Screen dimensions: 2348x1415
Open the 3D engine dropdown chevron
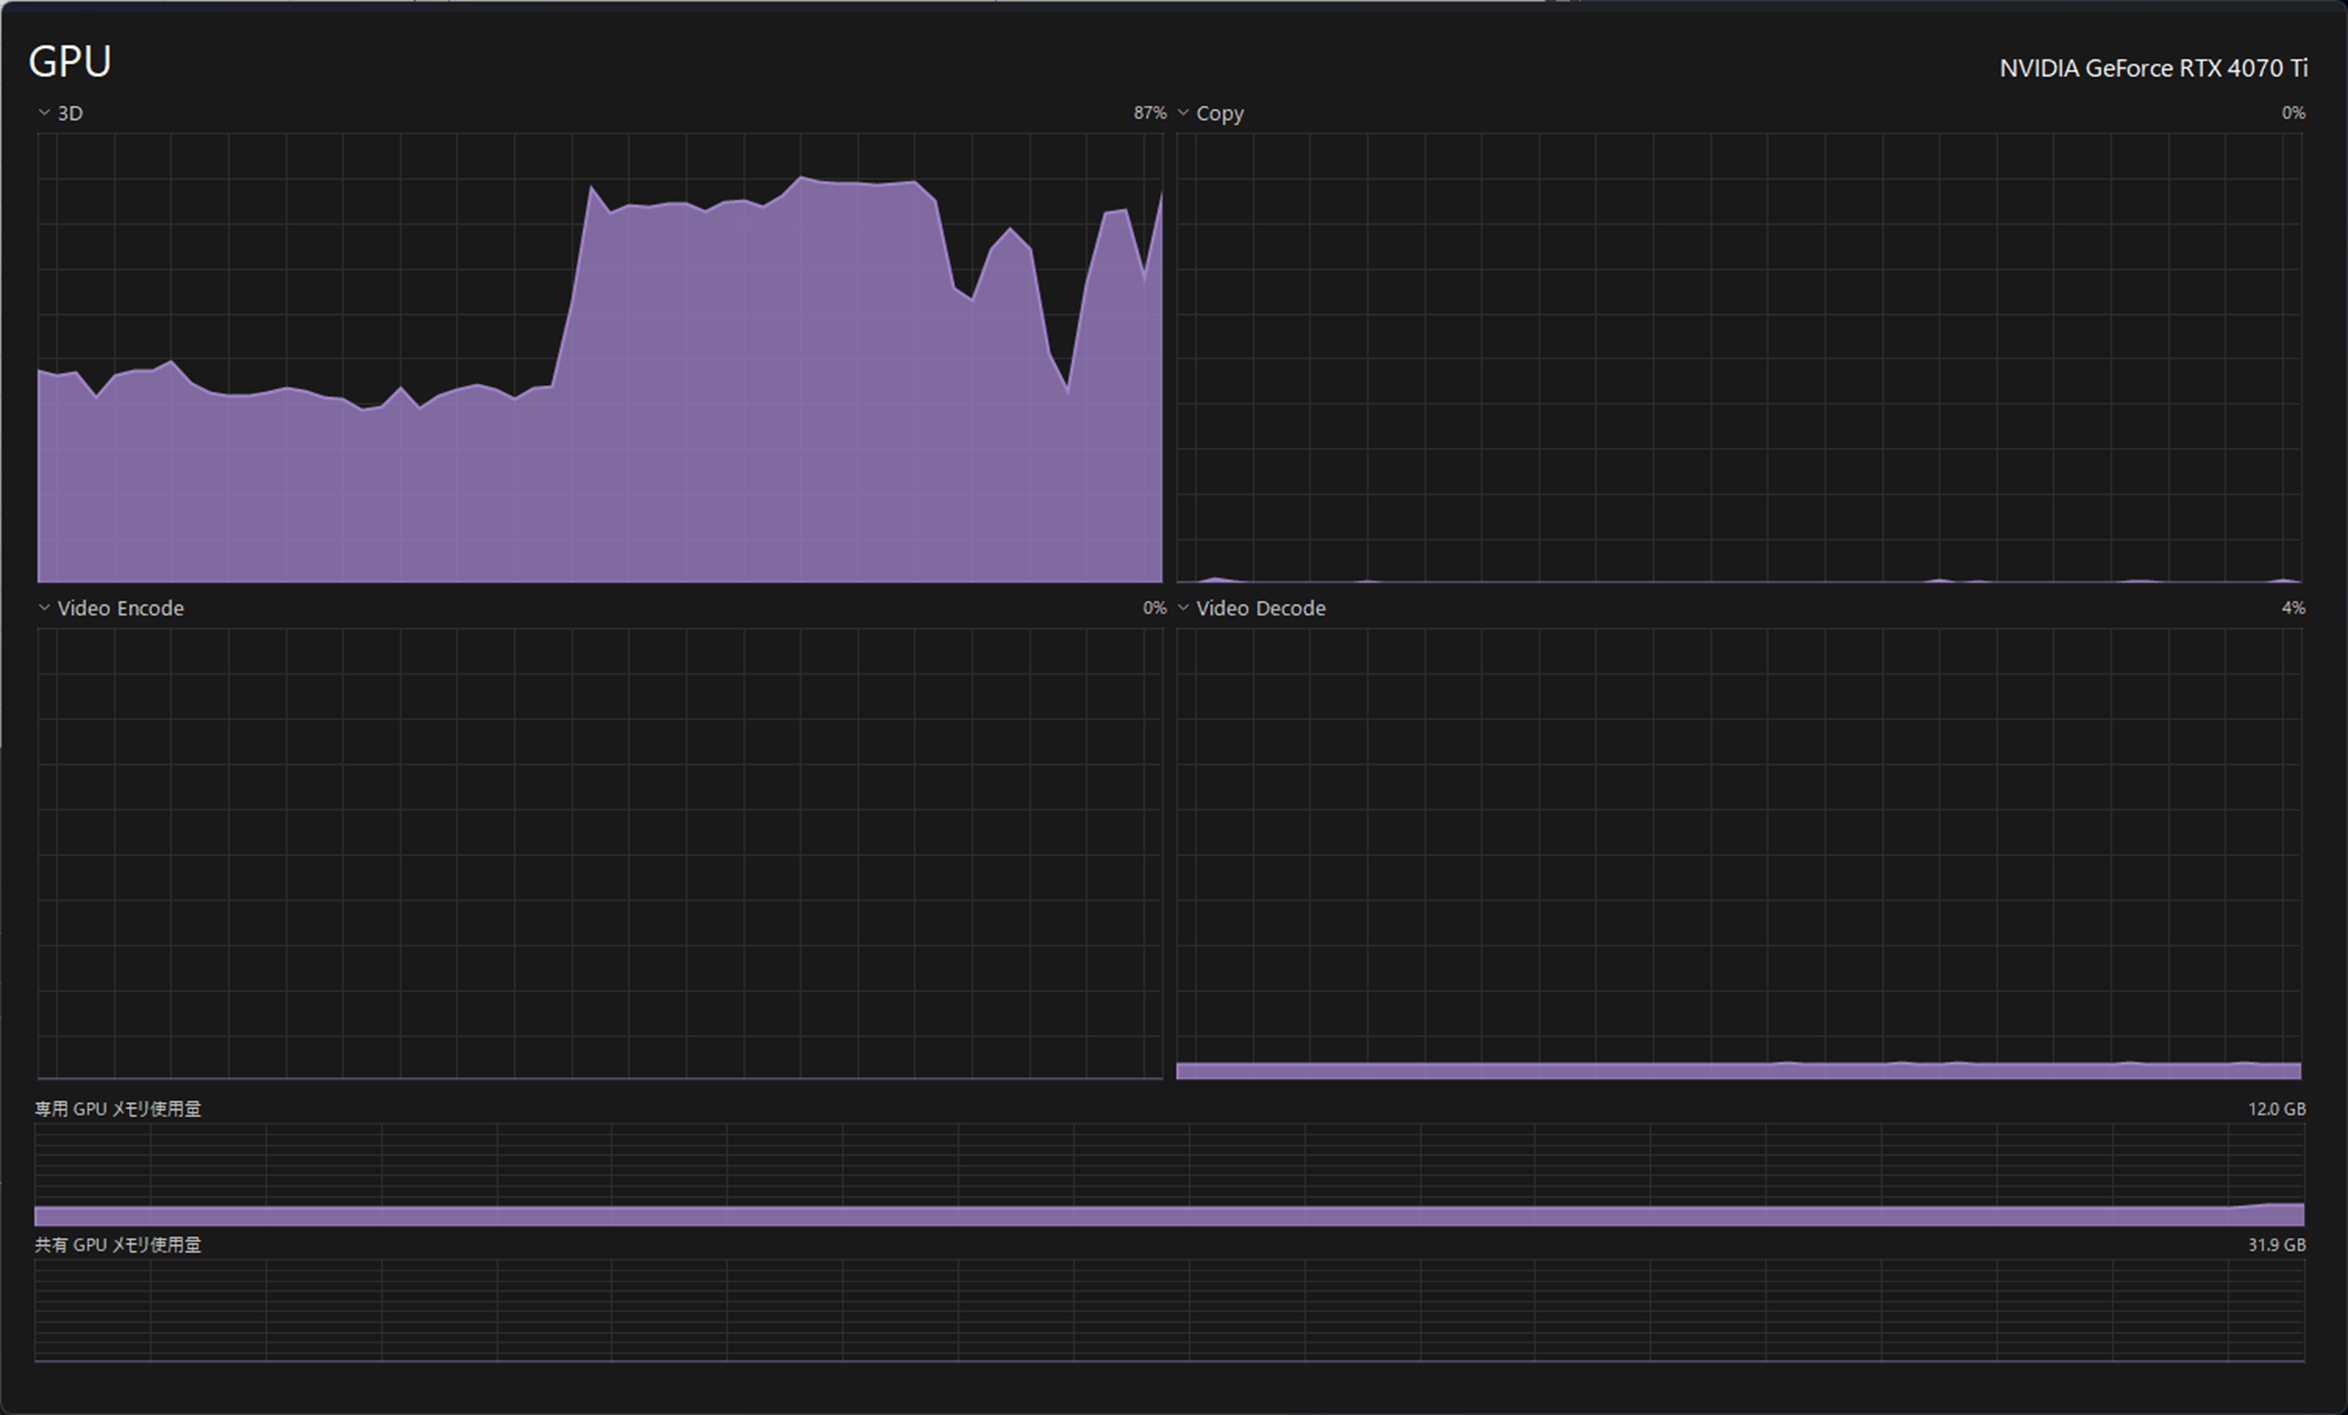coord(44,113)
